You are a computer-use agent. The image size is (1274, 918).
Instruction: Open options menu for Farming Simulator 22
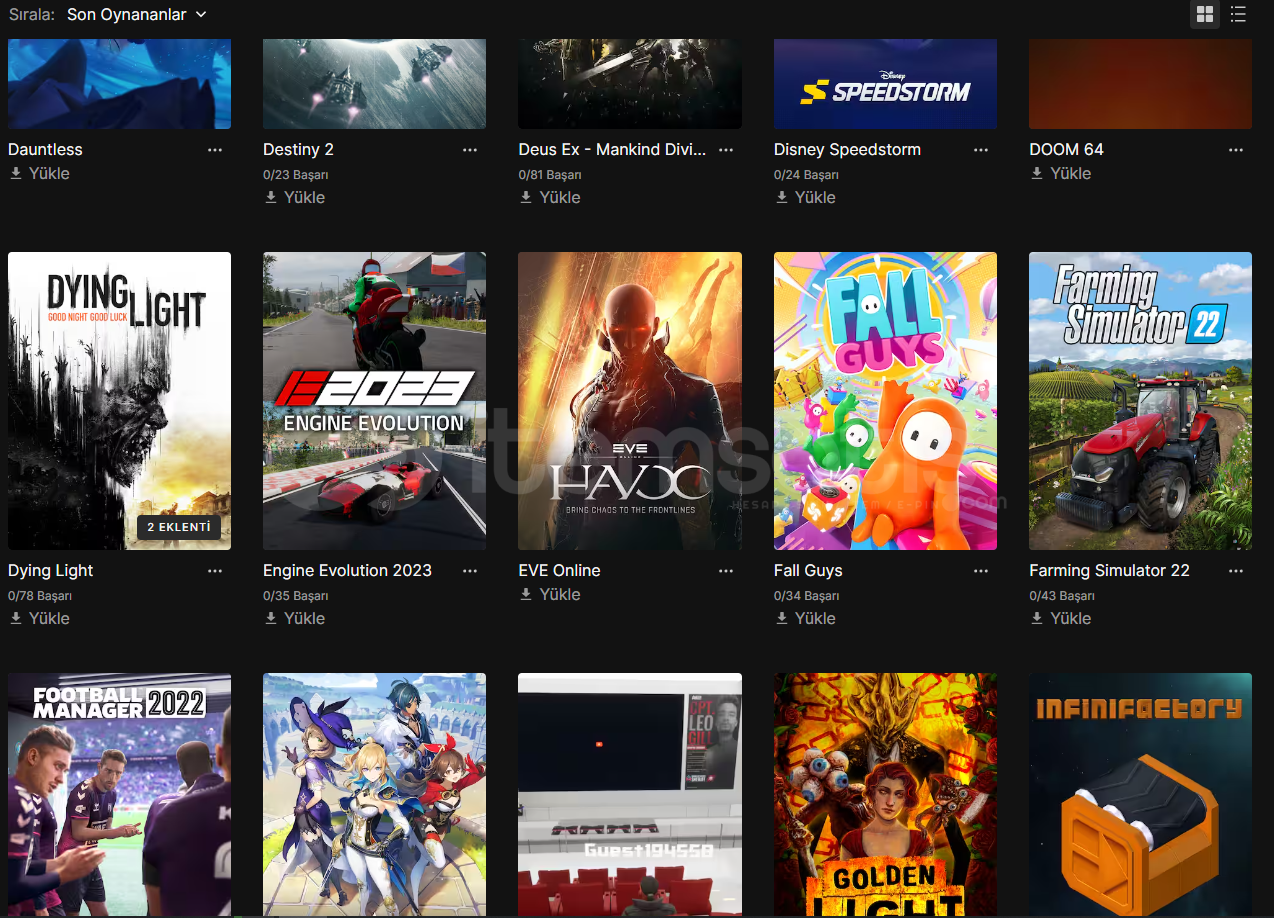point(1236,570)
